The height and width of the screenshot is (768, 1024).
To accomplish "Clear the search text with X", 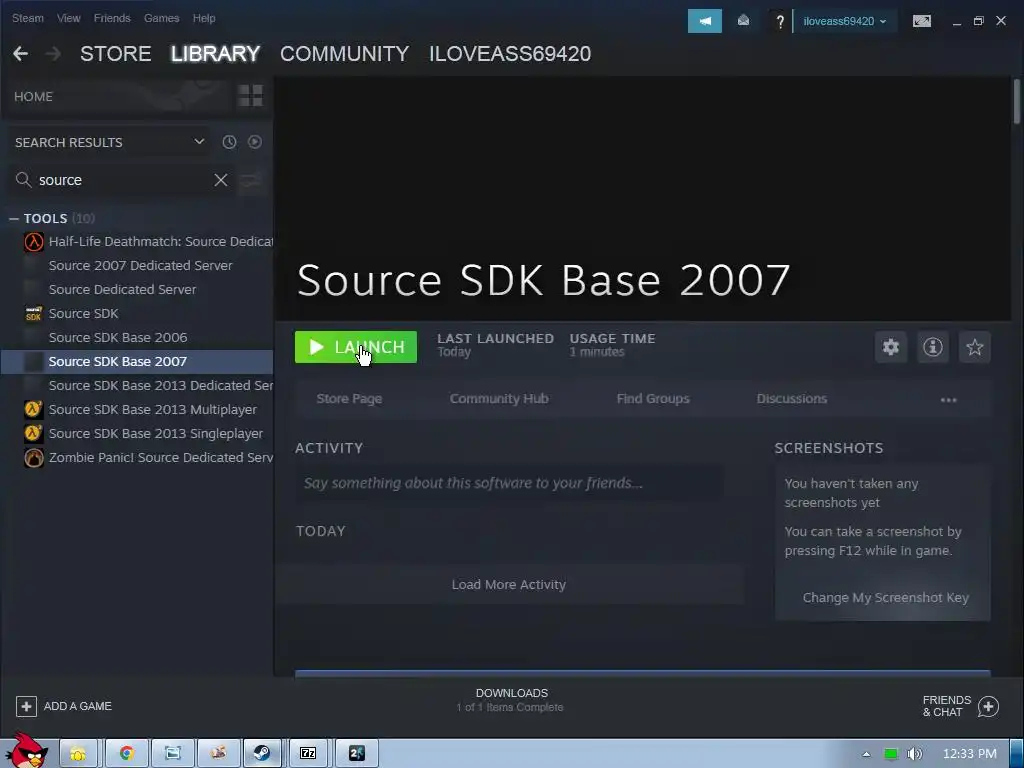I will coord(221,180).
